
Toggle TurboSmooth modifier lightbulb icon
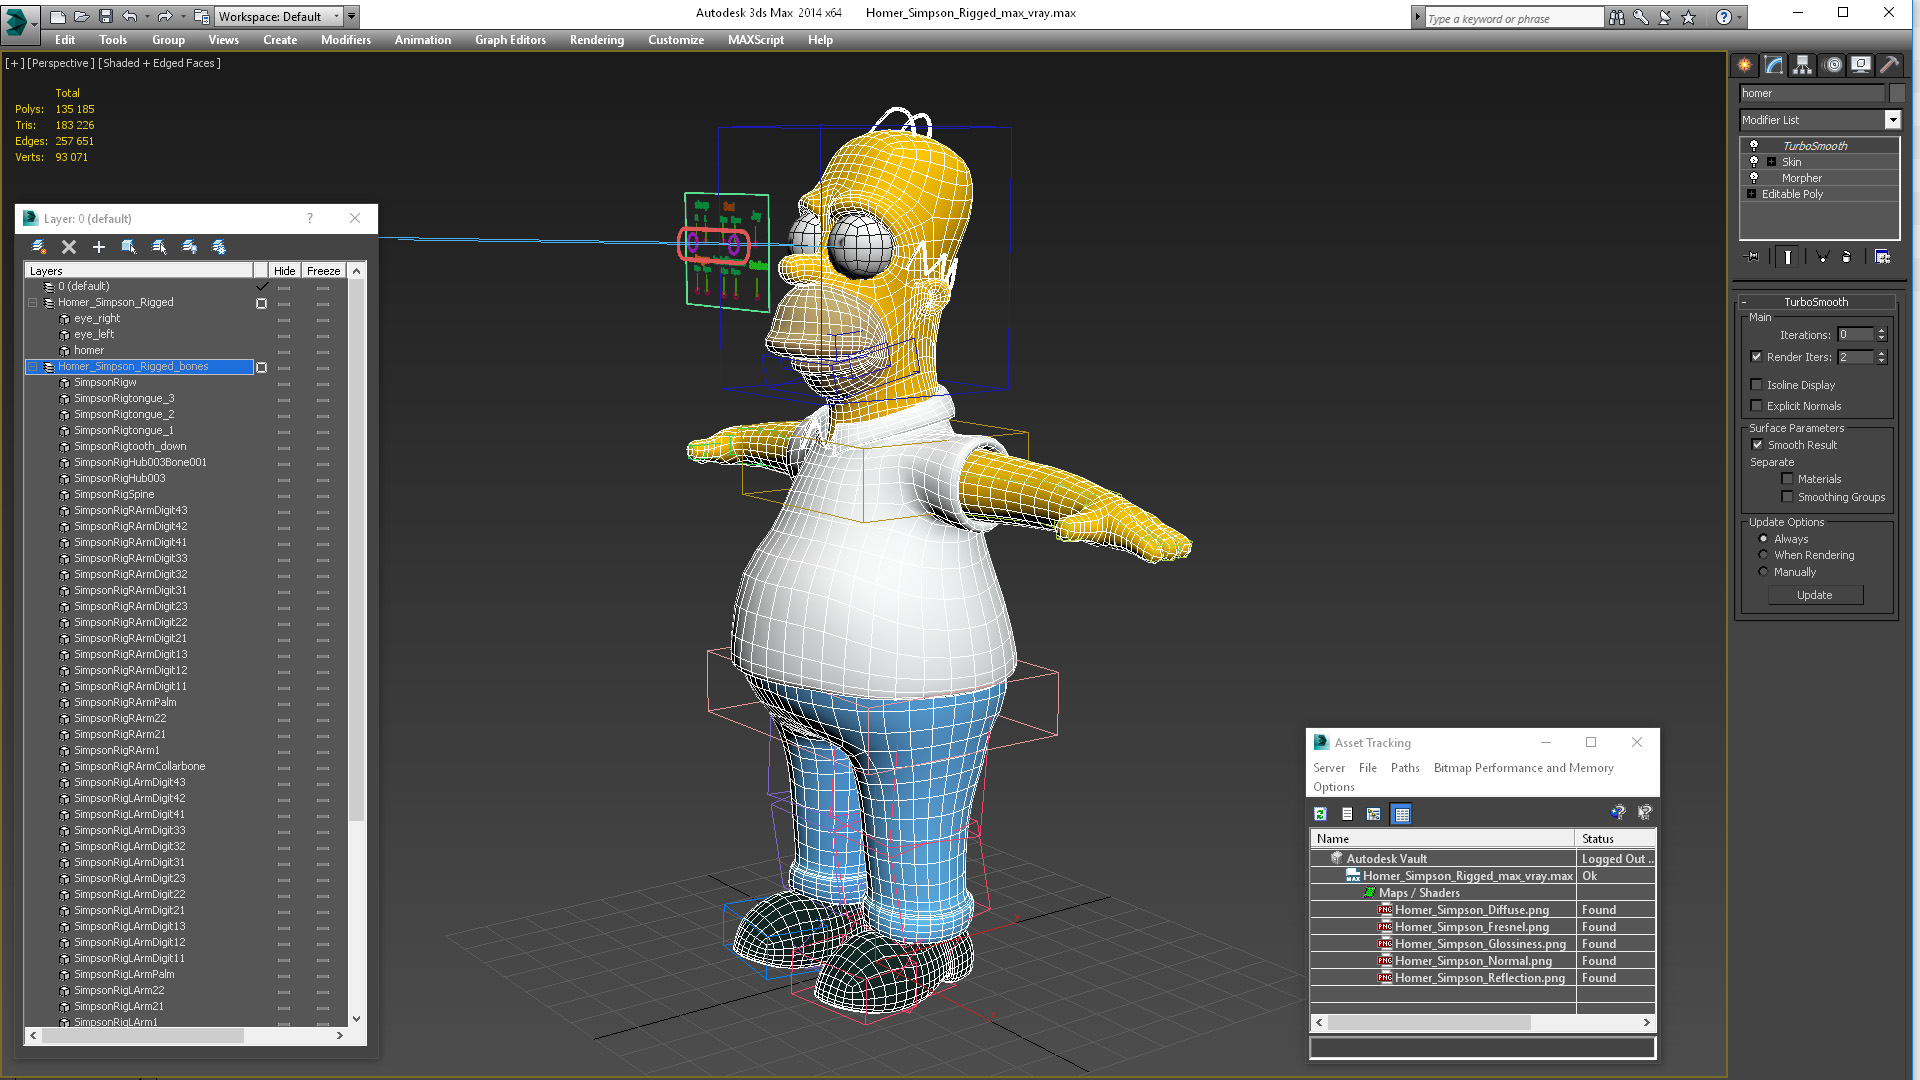(1753, 145)
